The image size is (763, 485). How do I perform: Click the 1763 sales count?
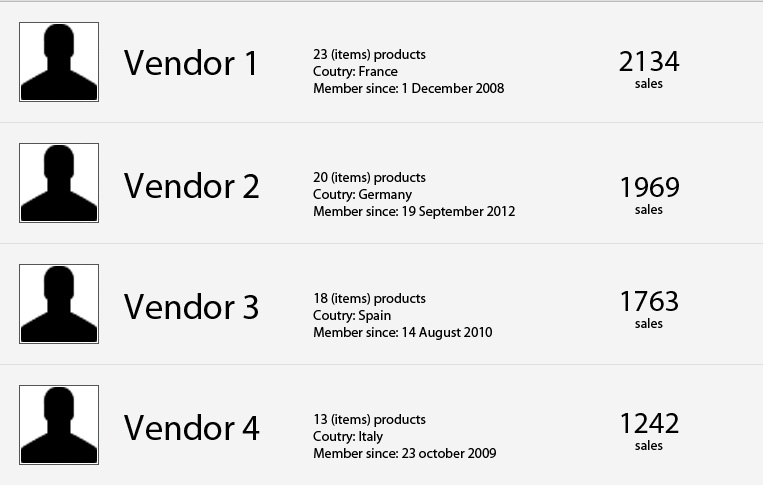[649, 301]
